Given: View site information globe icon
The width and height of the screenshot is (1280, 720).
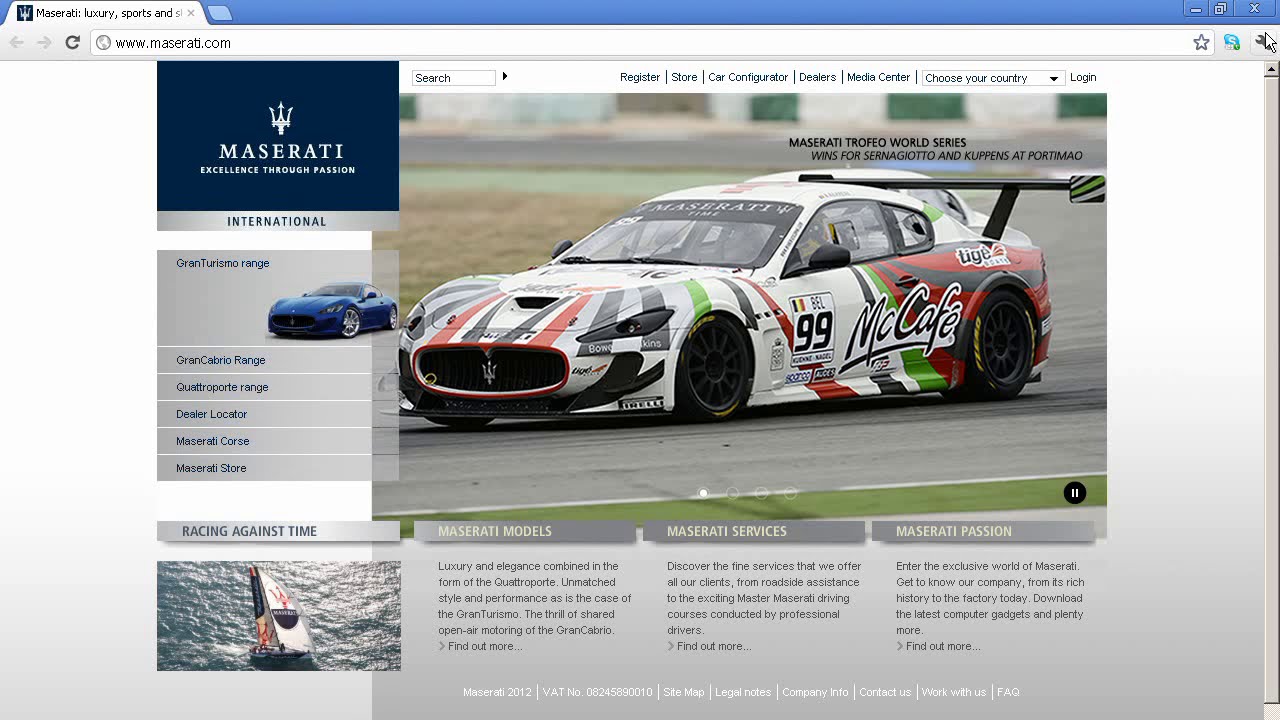Looking at the screenshot, I should coord(103,42).
